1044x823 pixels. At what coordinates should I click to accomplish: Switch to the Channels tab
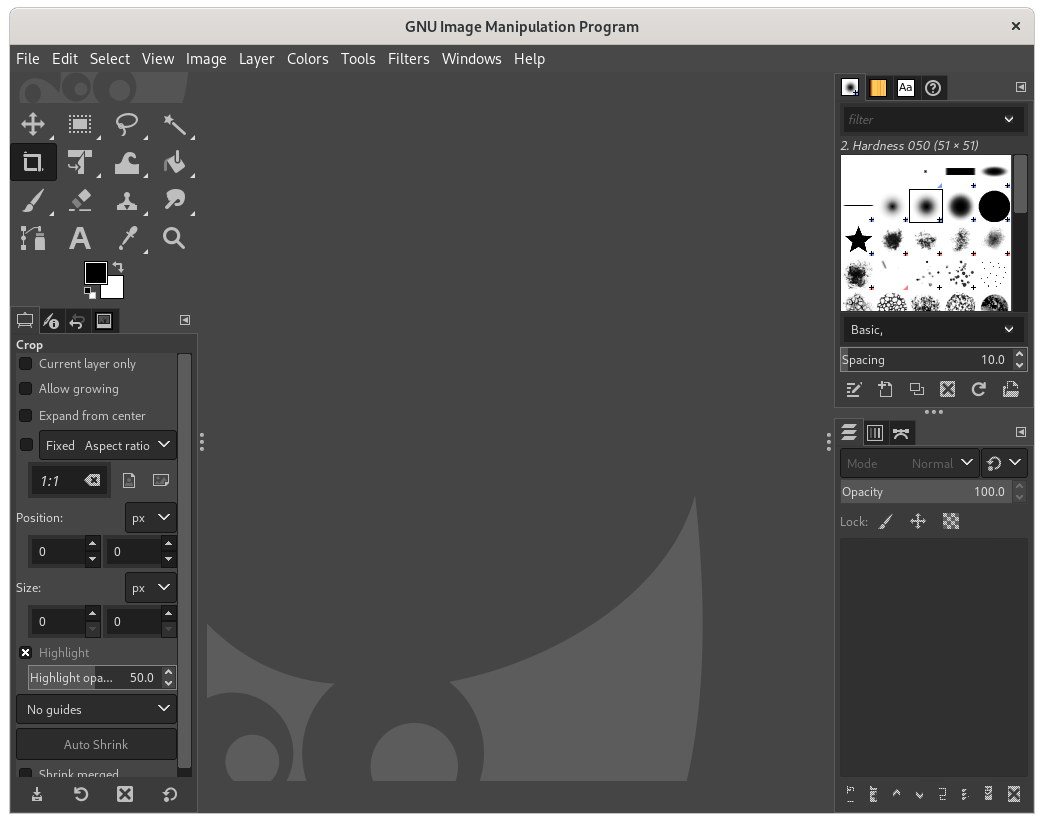tap(875, 433)
